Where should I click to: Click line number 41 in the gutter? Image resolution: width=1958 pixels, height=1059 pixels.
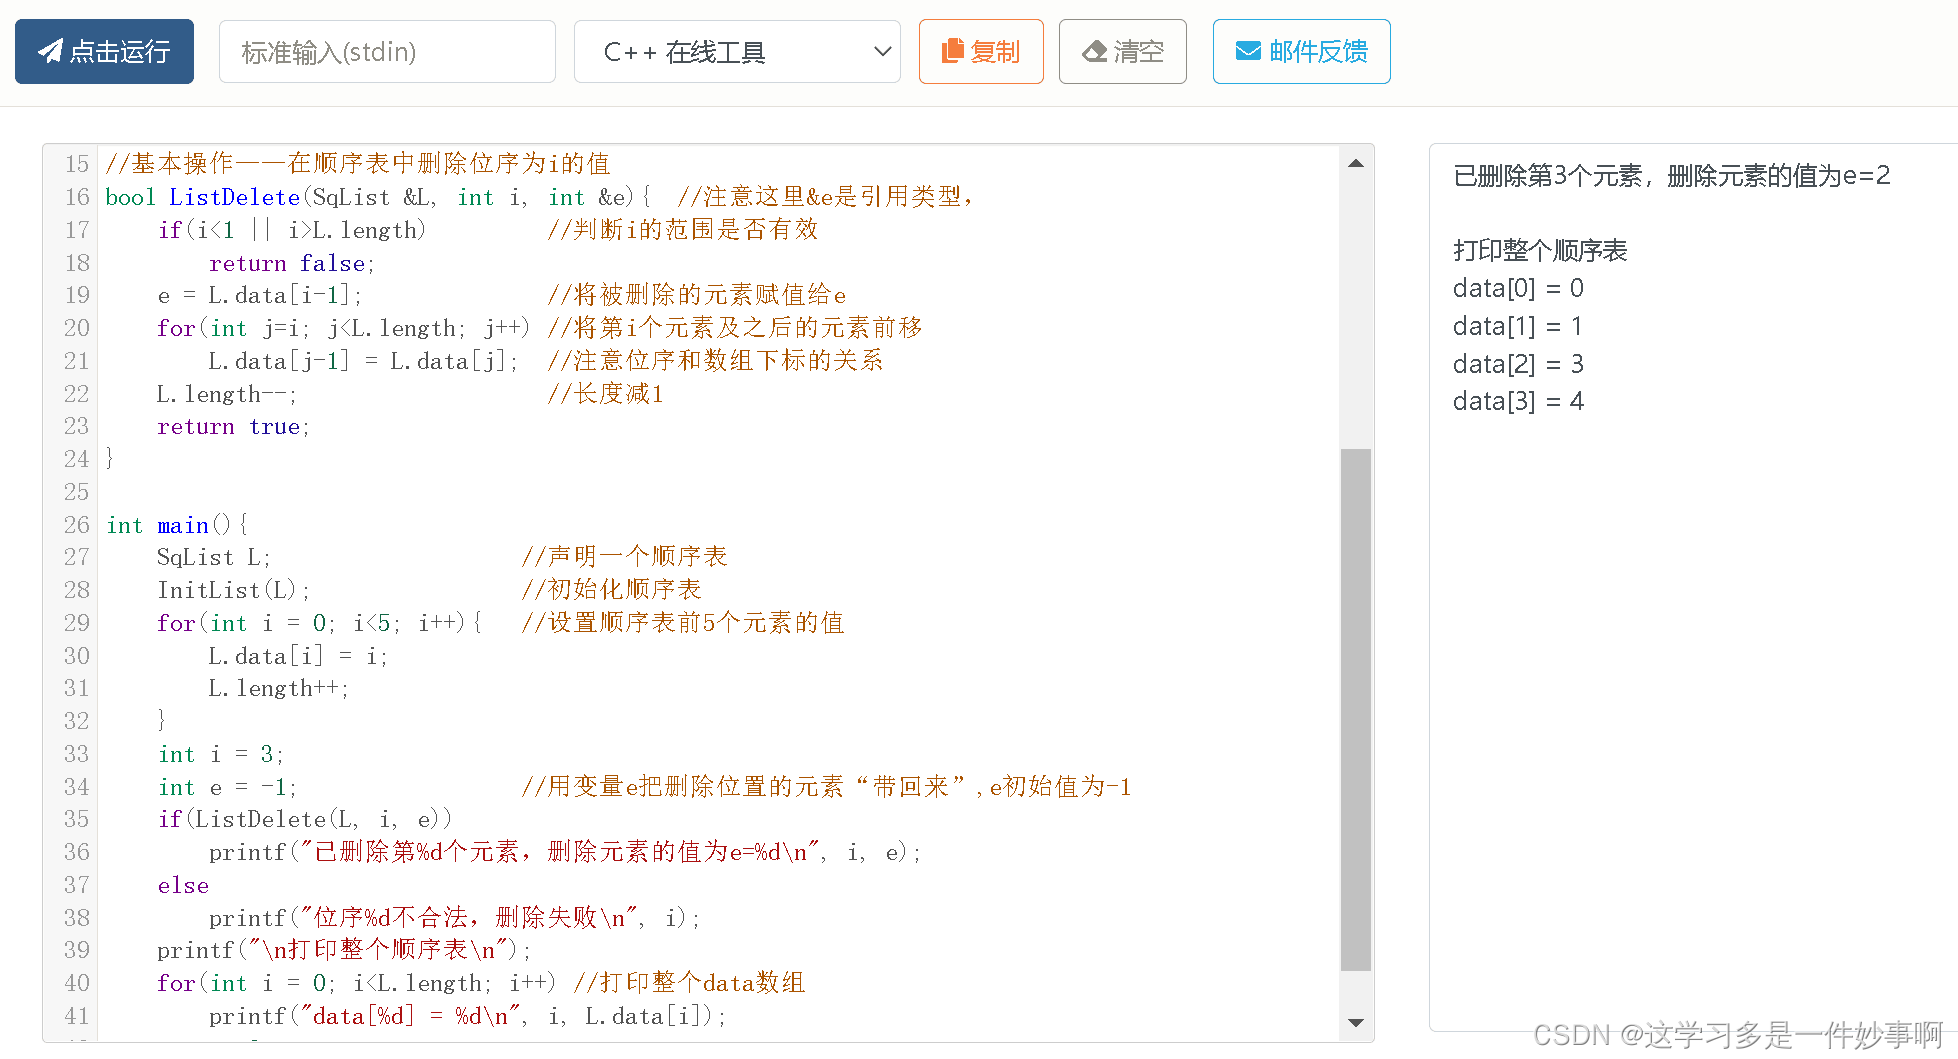click(x=77, y=1016)
